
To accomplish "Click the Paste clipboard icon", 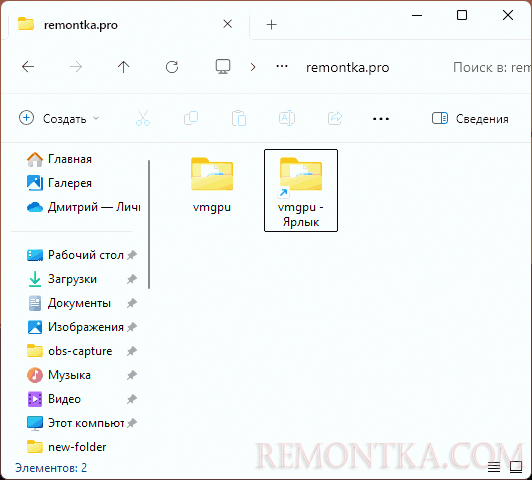I will [239, 118].
